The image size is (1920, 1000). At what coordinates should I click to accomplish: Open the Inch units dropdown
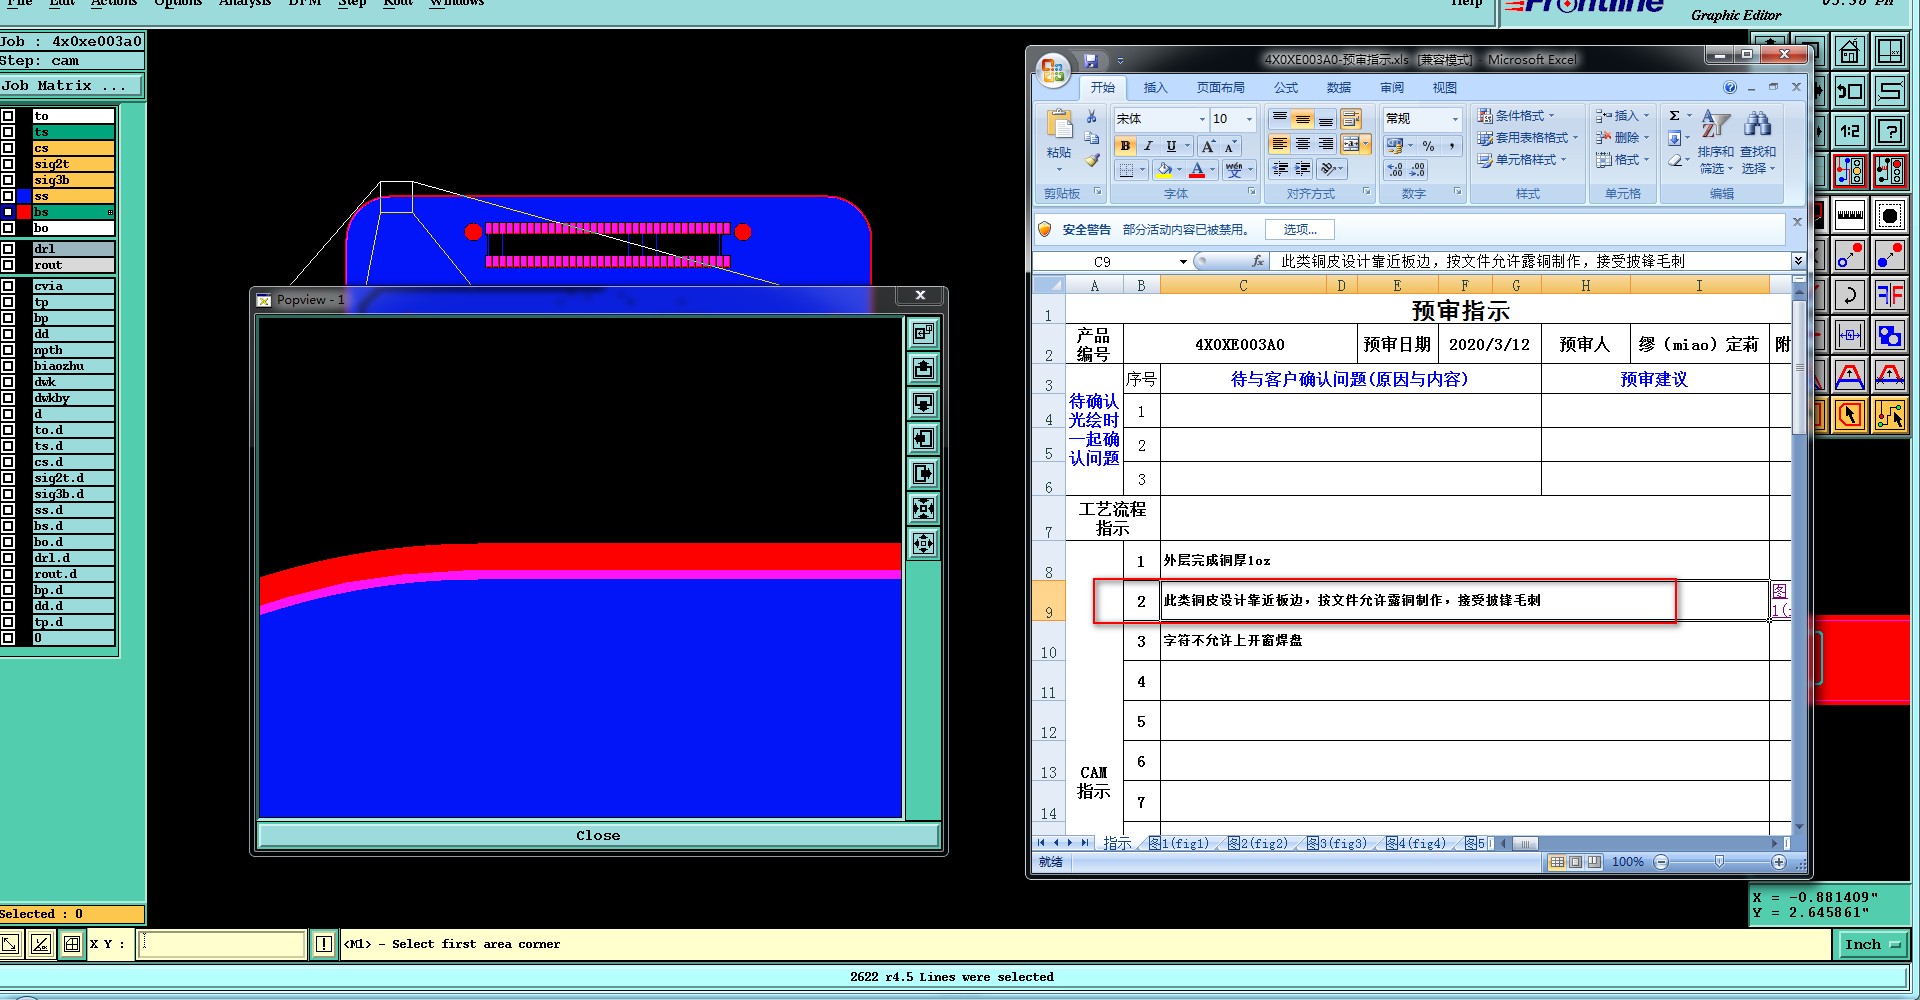[x=1872, y=944]
